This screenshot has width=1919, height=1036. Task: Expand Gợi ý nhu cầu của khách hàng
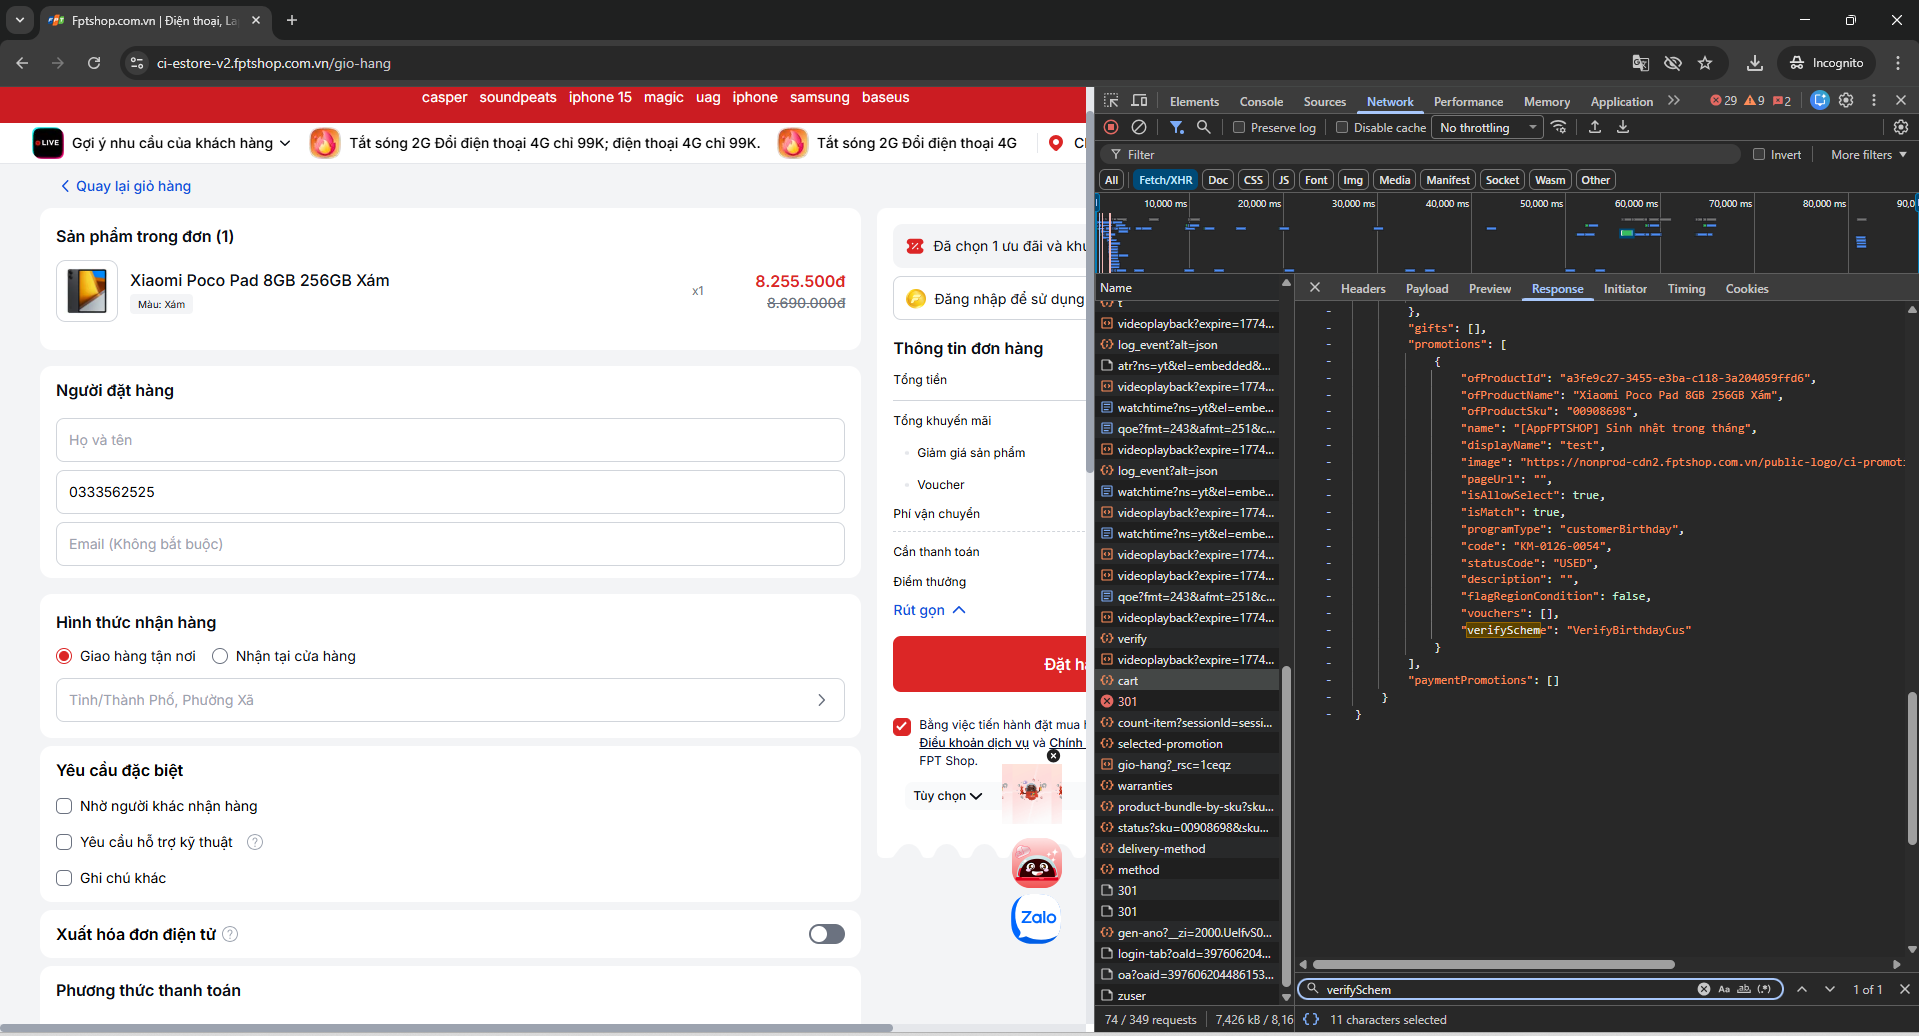tap(181, 143)
